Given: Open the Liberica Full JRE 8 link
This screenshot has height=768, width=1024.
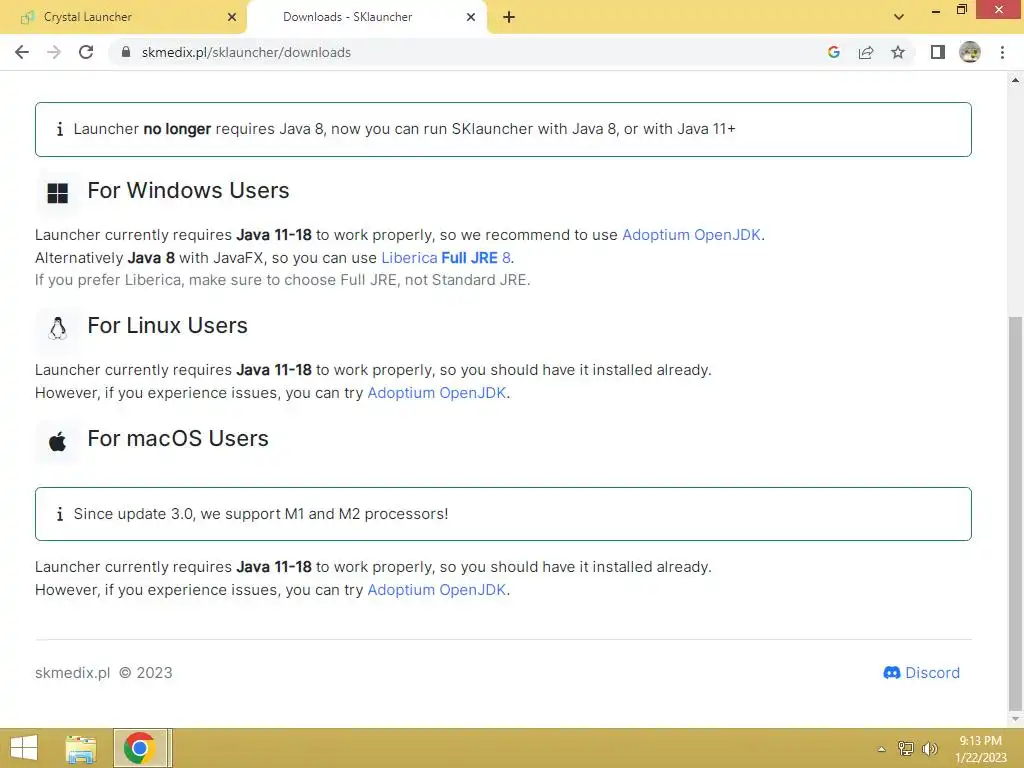Looking at the screenshot, I should (x=446, y=258).
